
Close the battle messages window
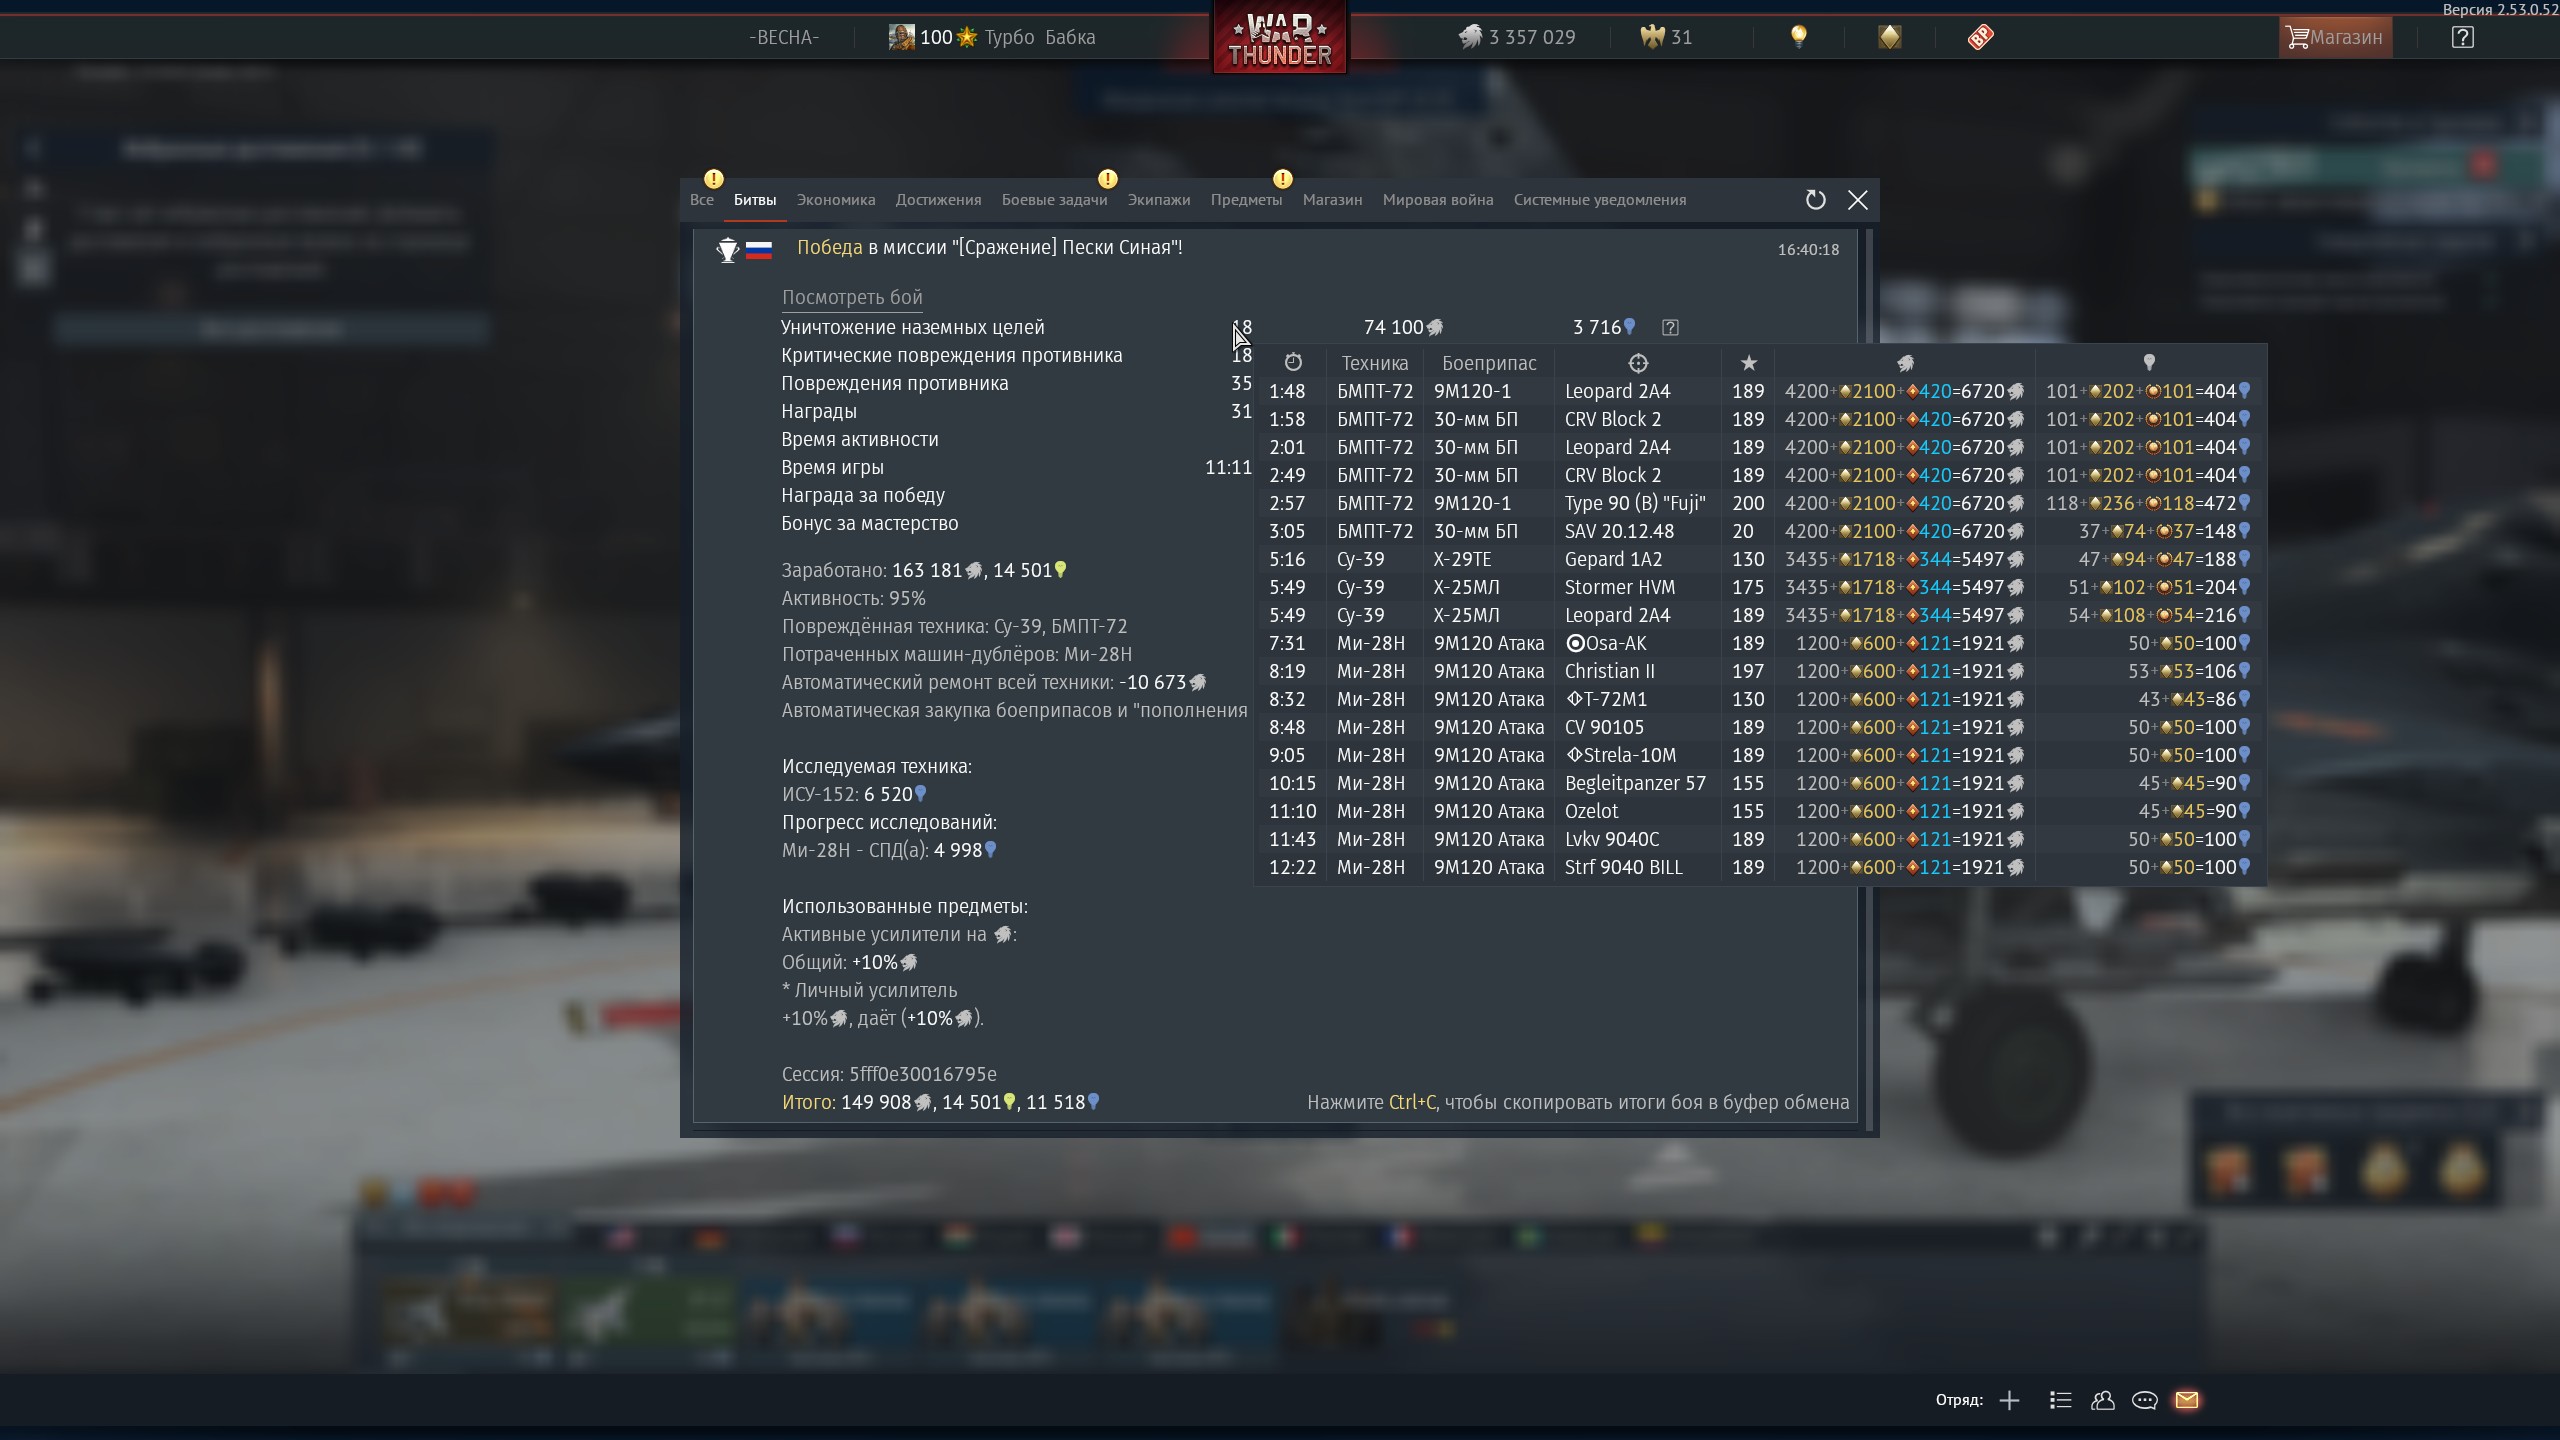1857,200
